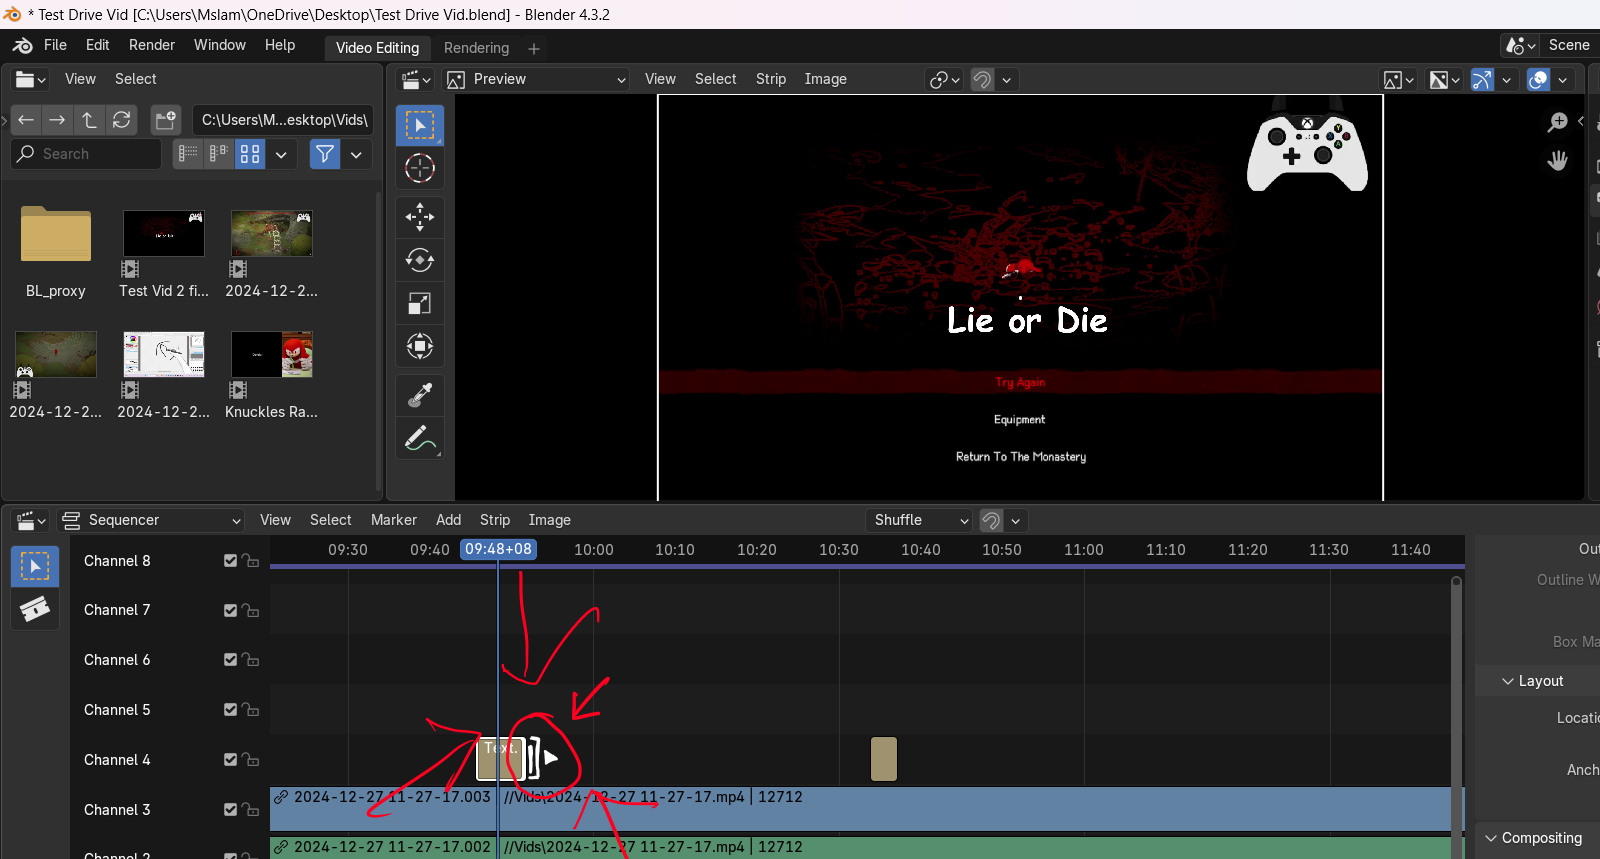The height and width of the screenshot is (859, 1600).
Task: Collapse the Layout panel
Action: pyautogui.click(x=1507, y=681)
